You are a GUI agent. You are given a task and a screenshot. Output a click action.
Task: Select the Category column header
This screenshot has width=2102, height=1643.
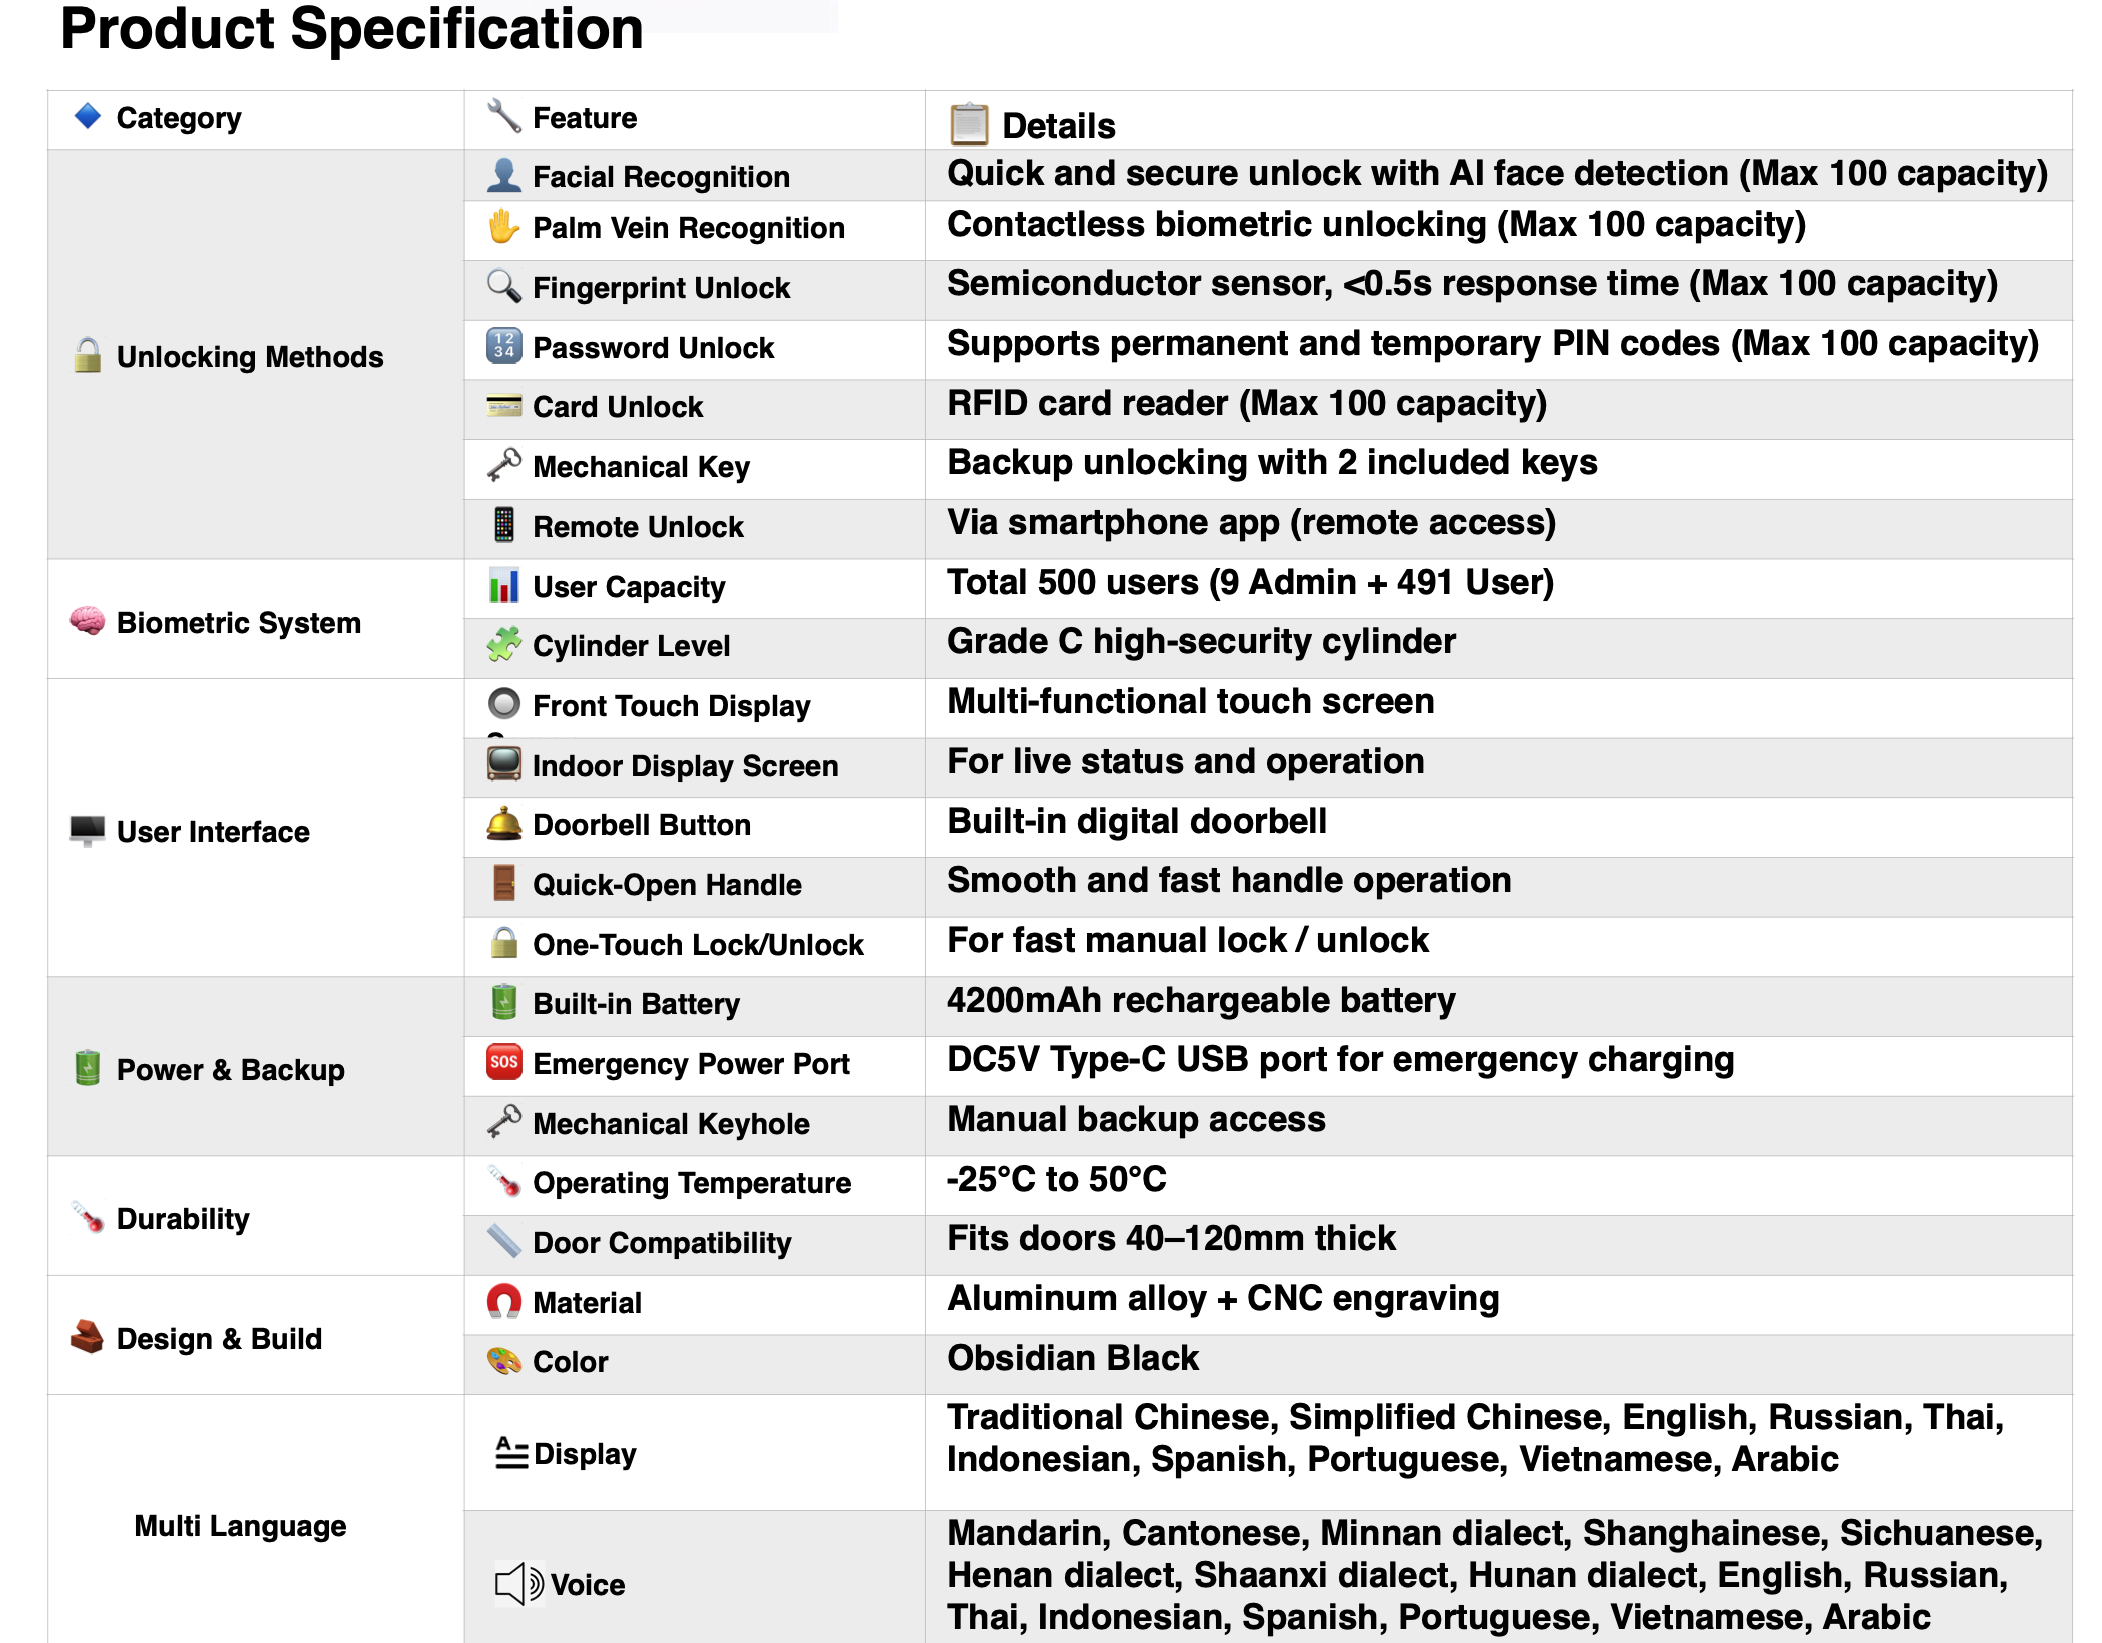coord(178,118)
